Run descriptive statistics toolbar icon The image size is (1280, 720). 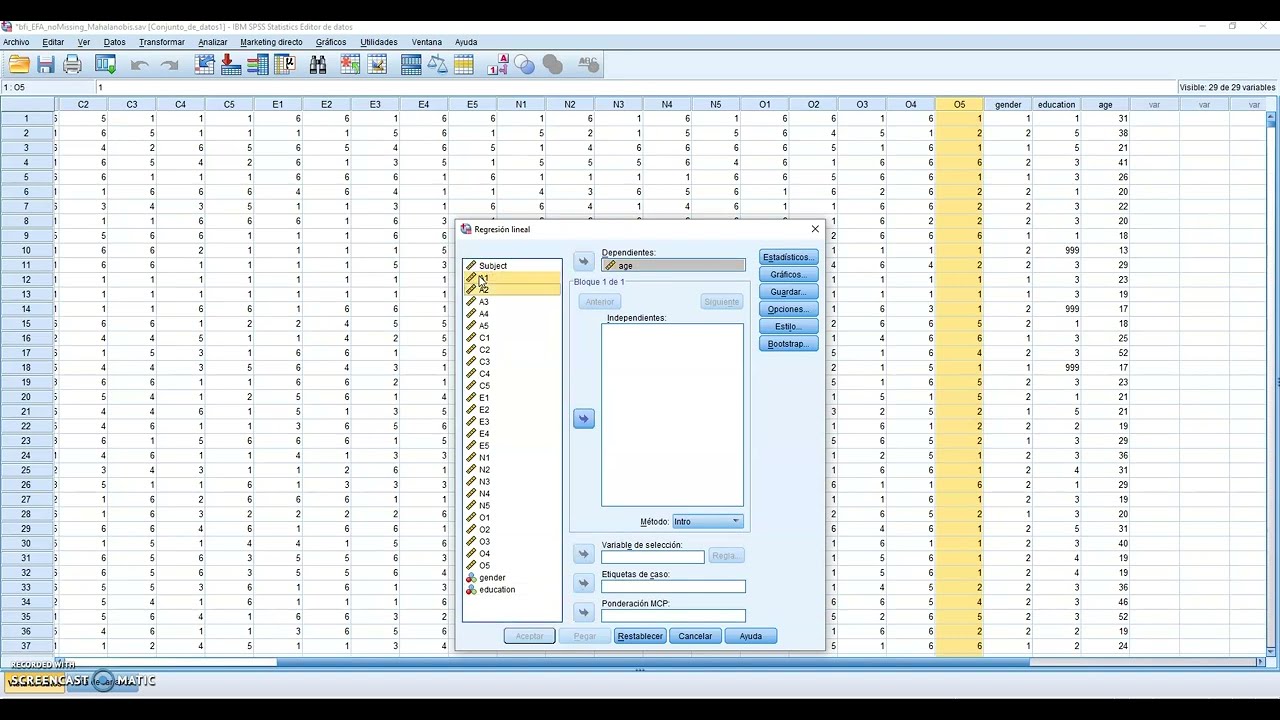point(285,65)
